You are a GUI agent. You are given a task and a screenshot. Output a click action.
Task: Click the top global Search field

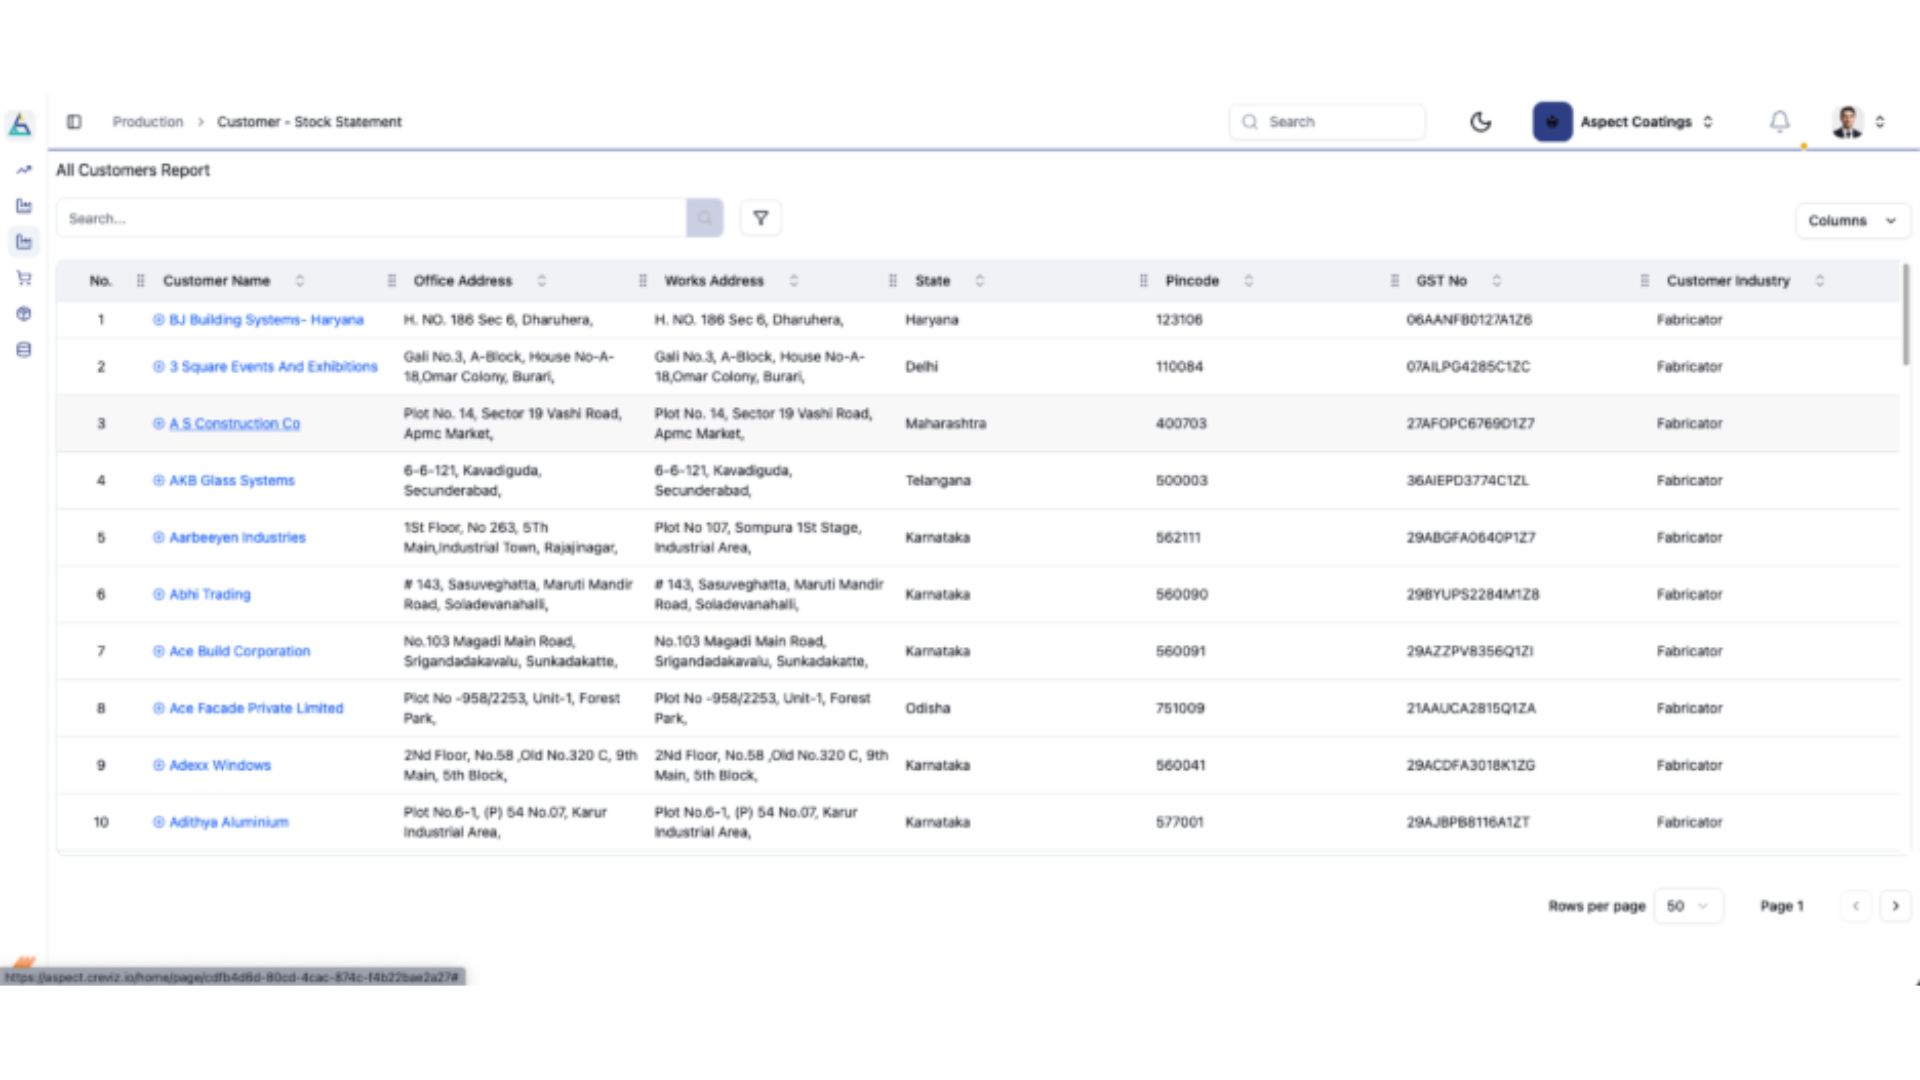(x=1327, y=122)
